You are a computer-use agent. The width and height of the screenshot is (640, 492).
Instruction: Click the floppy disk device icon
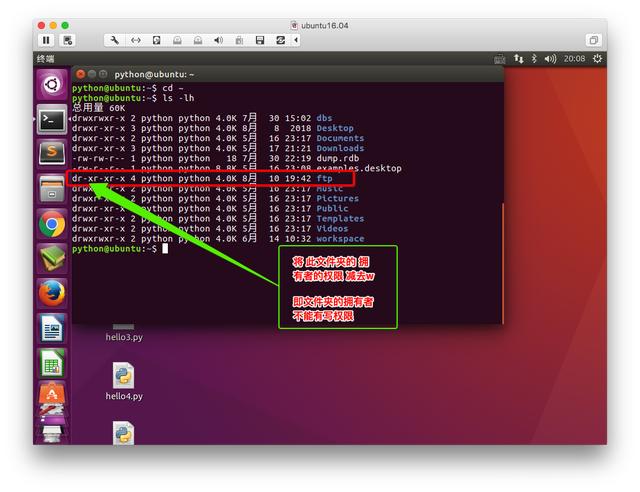tap(260, 40)
